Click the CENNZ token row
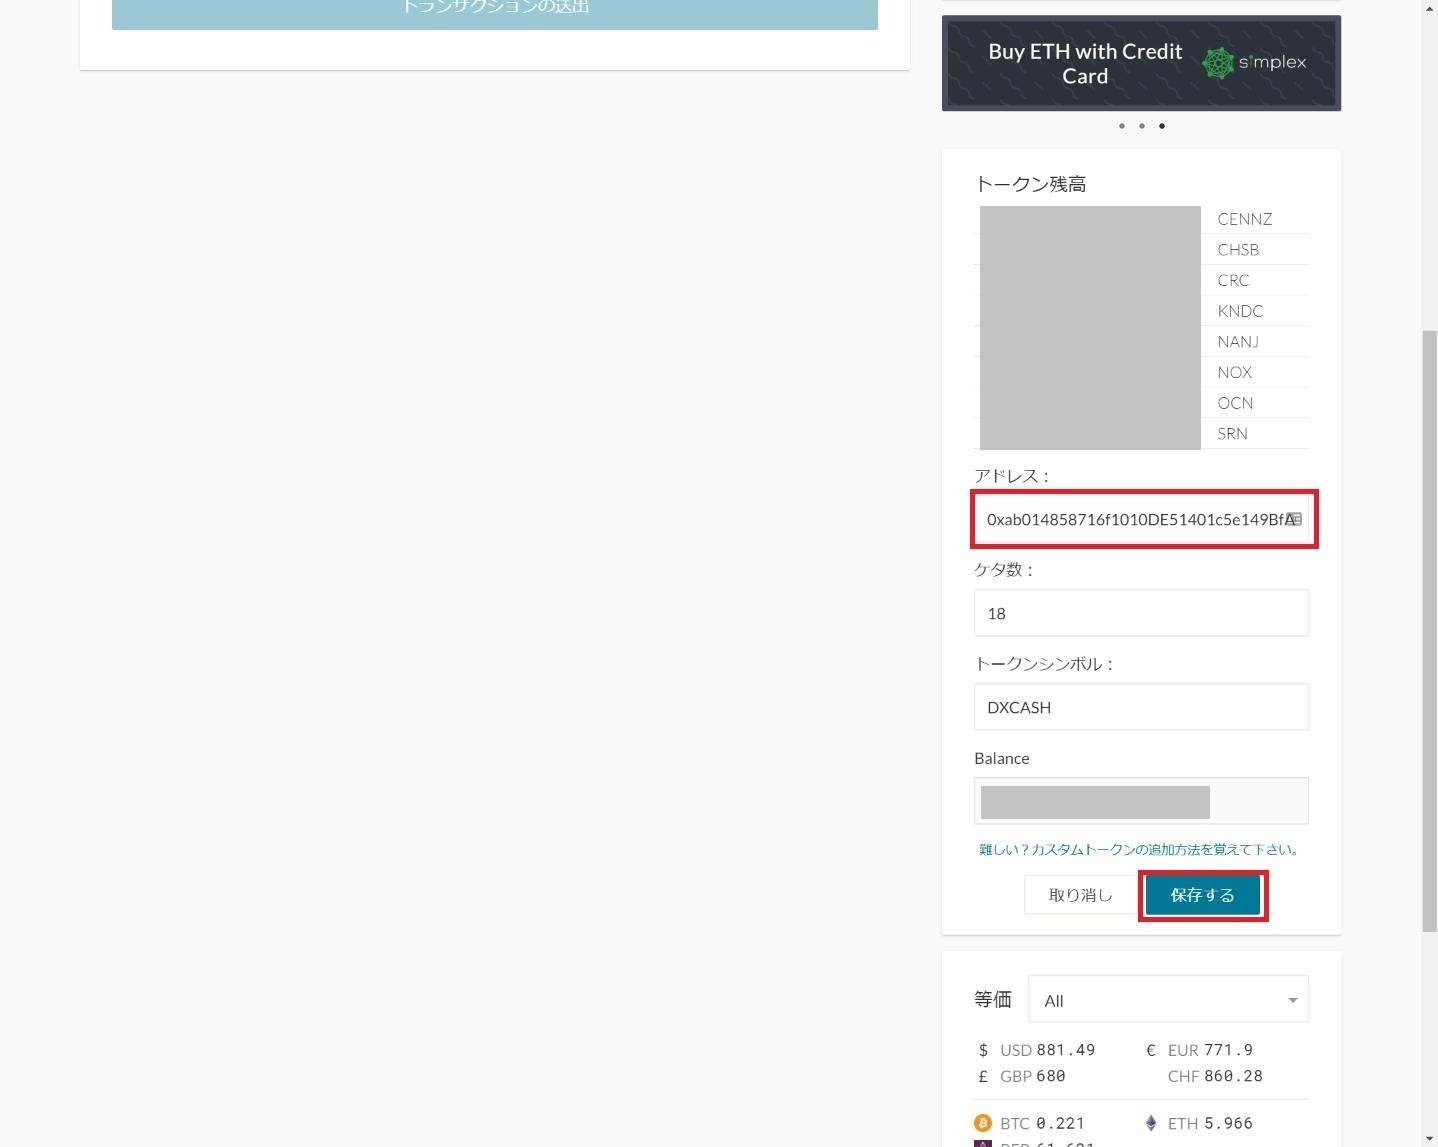 coord(1141,219)
